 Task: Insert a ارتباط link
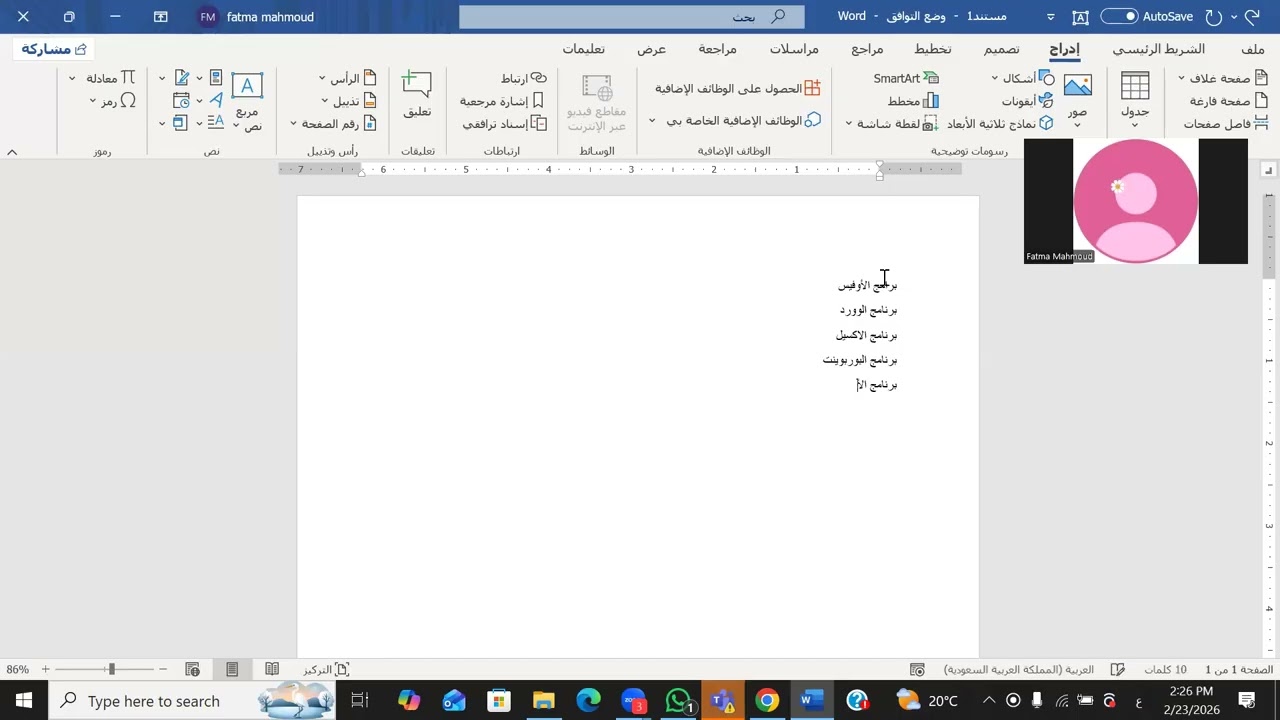click(x=524, y=78)
